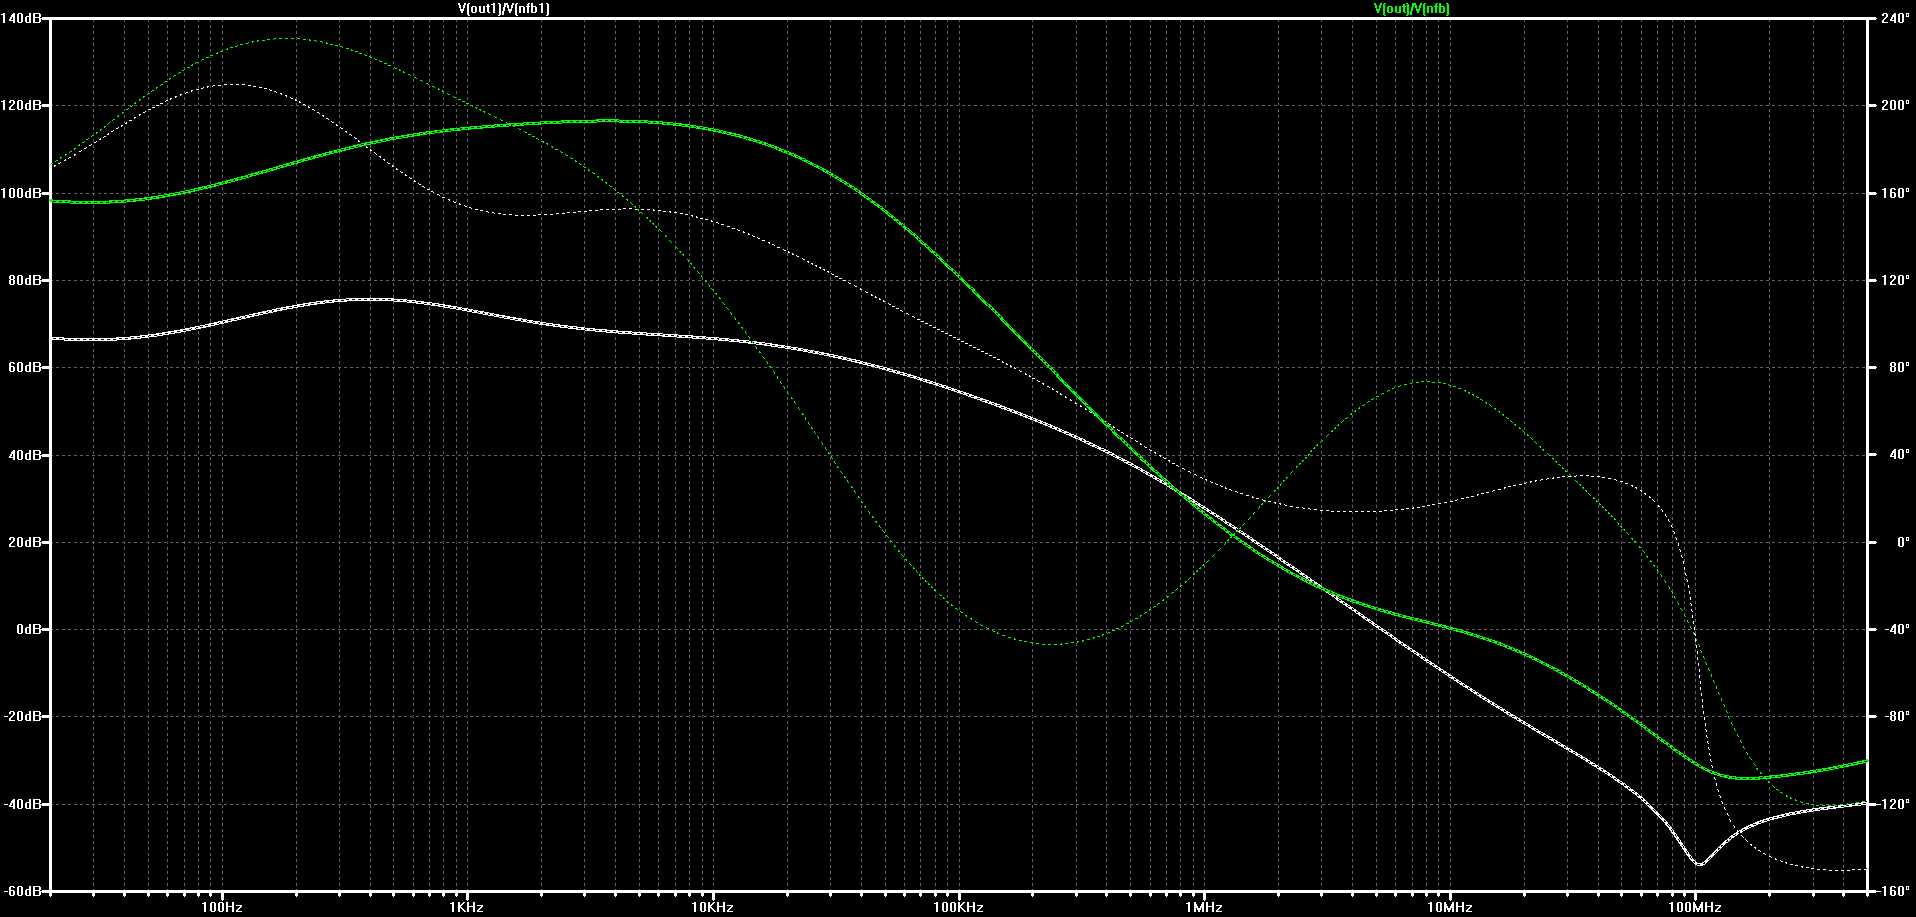
Task: Click the 140dB magnitude axis label
Action: 22,19
